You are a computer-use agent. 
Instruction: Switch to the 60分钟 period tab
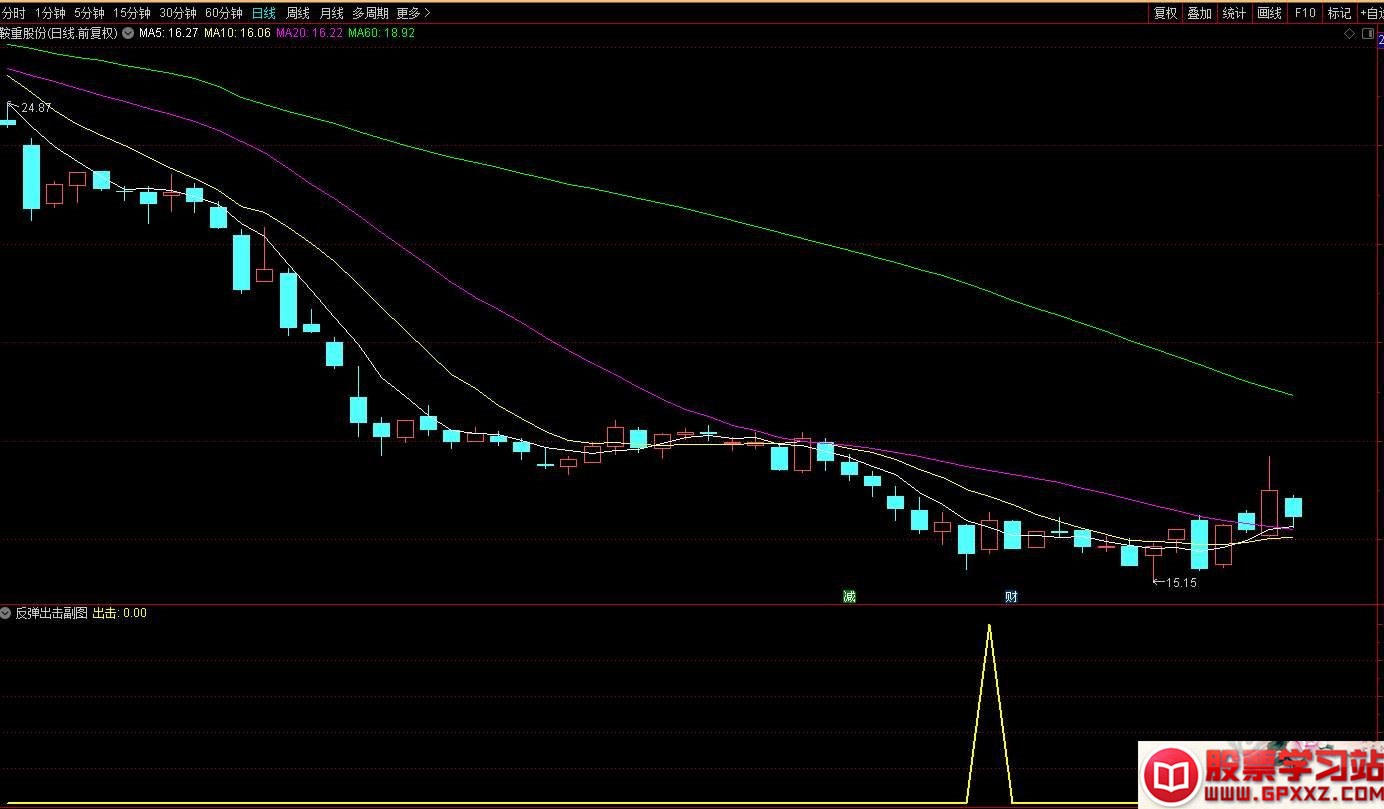pos(223,13)
